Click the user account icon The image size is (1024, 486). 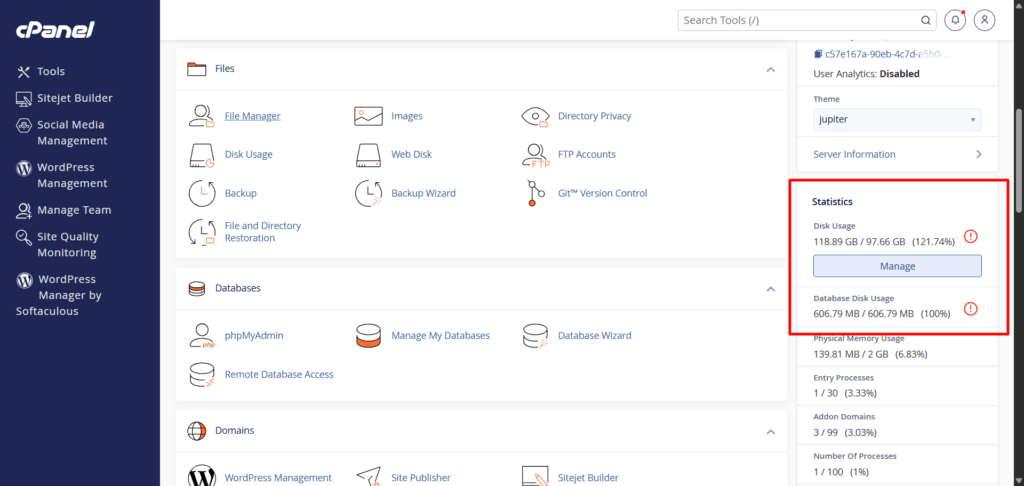[x=985, y=20]
